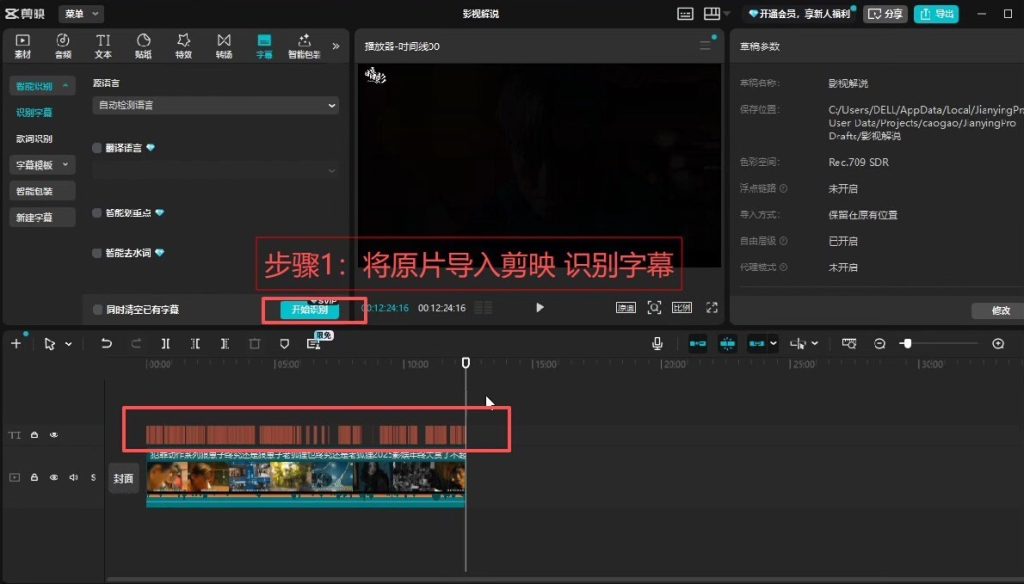1024x584 pixels.
Task: Add a marker with shield icon
Action: click(284, 344)
